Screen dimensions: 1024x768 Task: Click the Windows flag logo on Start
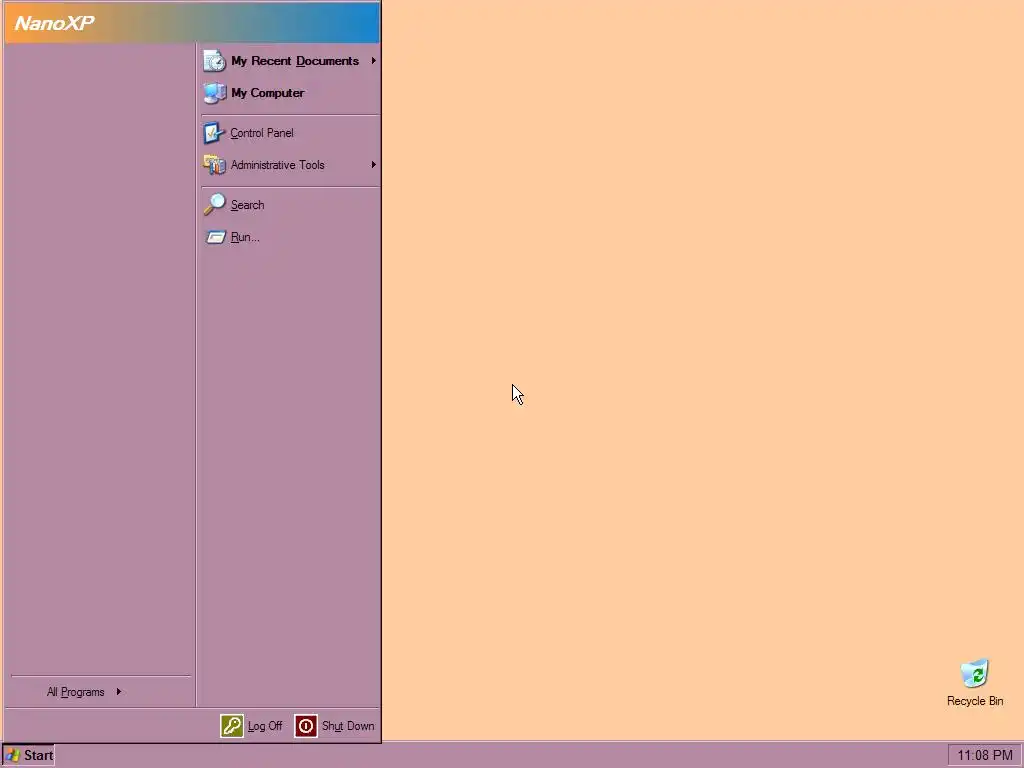tap(13, 756)
